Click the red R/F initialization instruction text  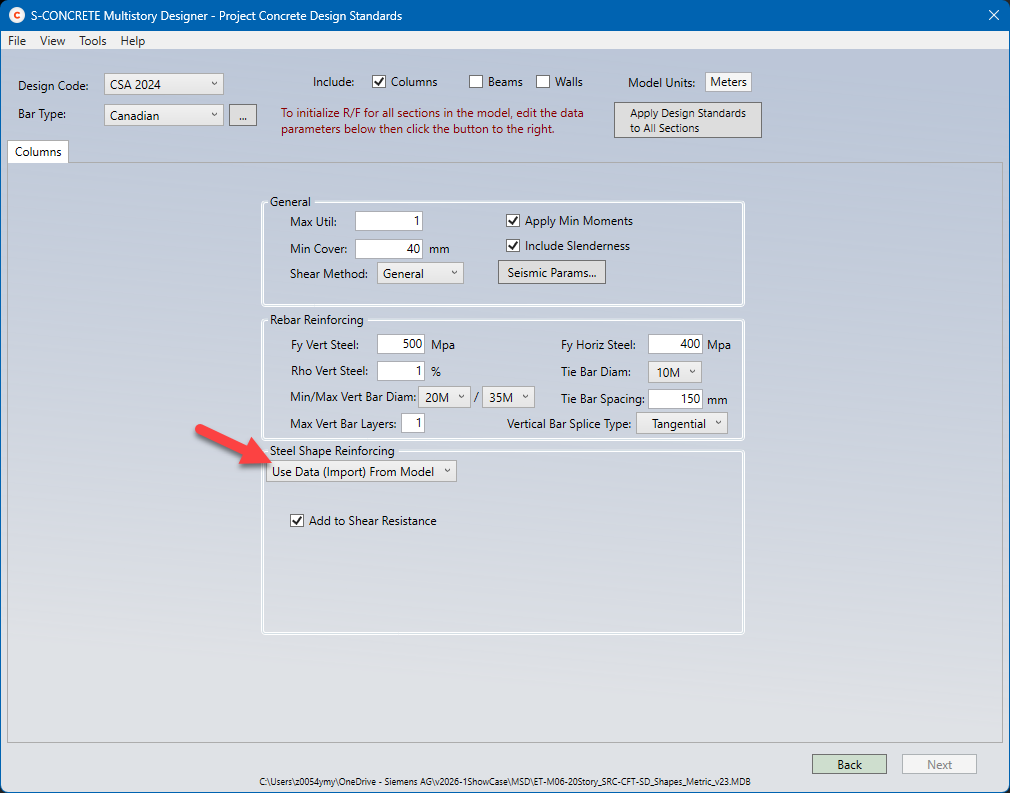tap(432, 120)
